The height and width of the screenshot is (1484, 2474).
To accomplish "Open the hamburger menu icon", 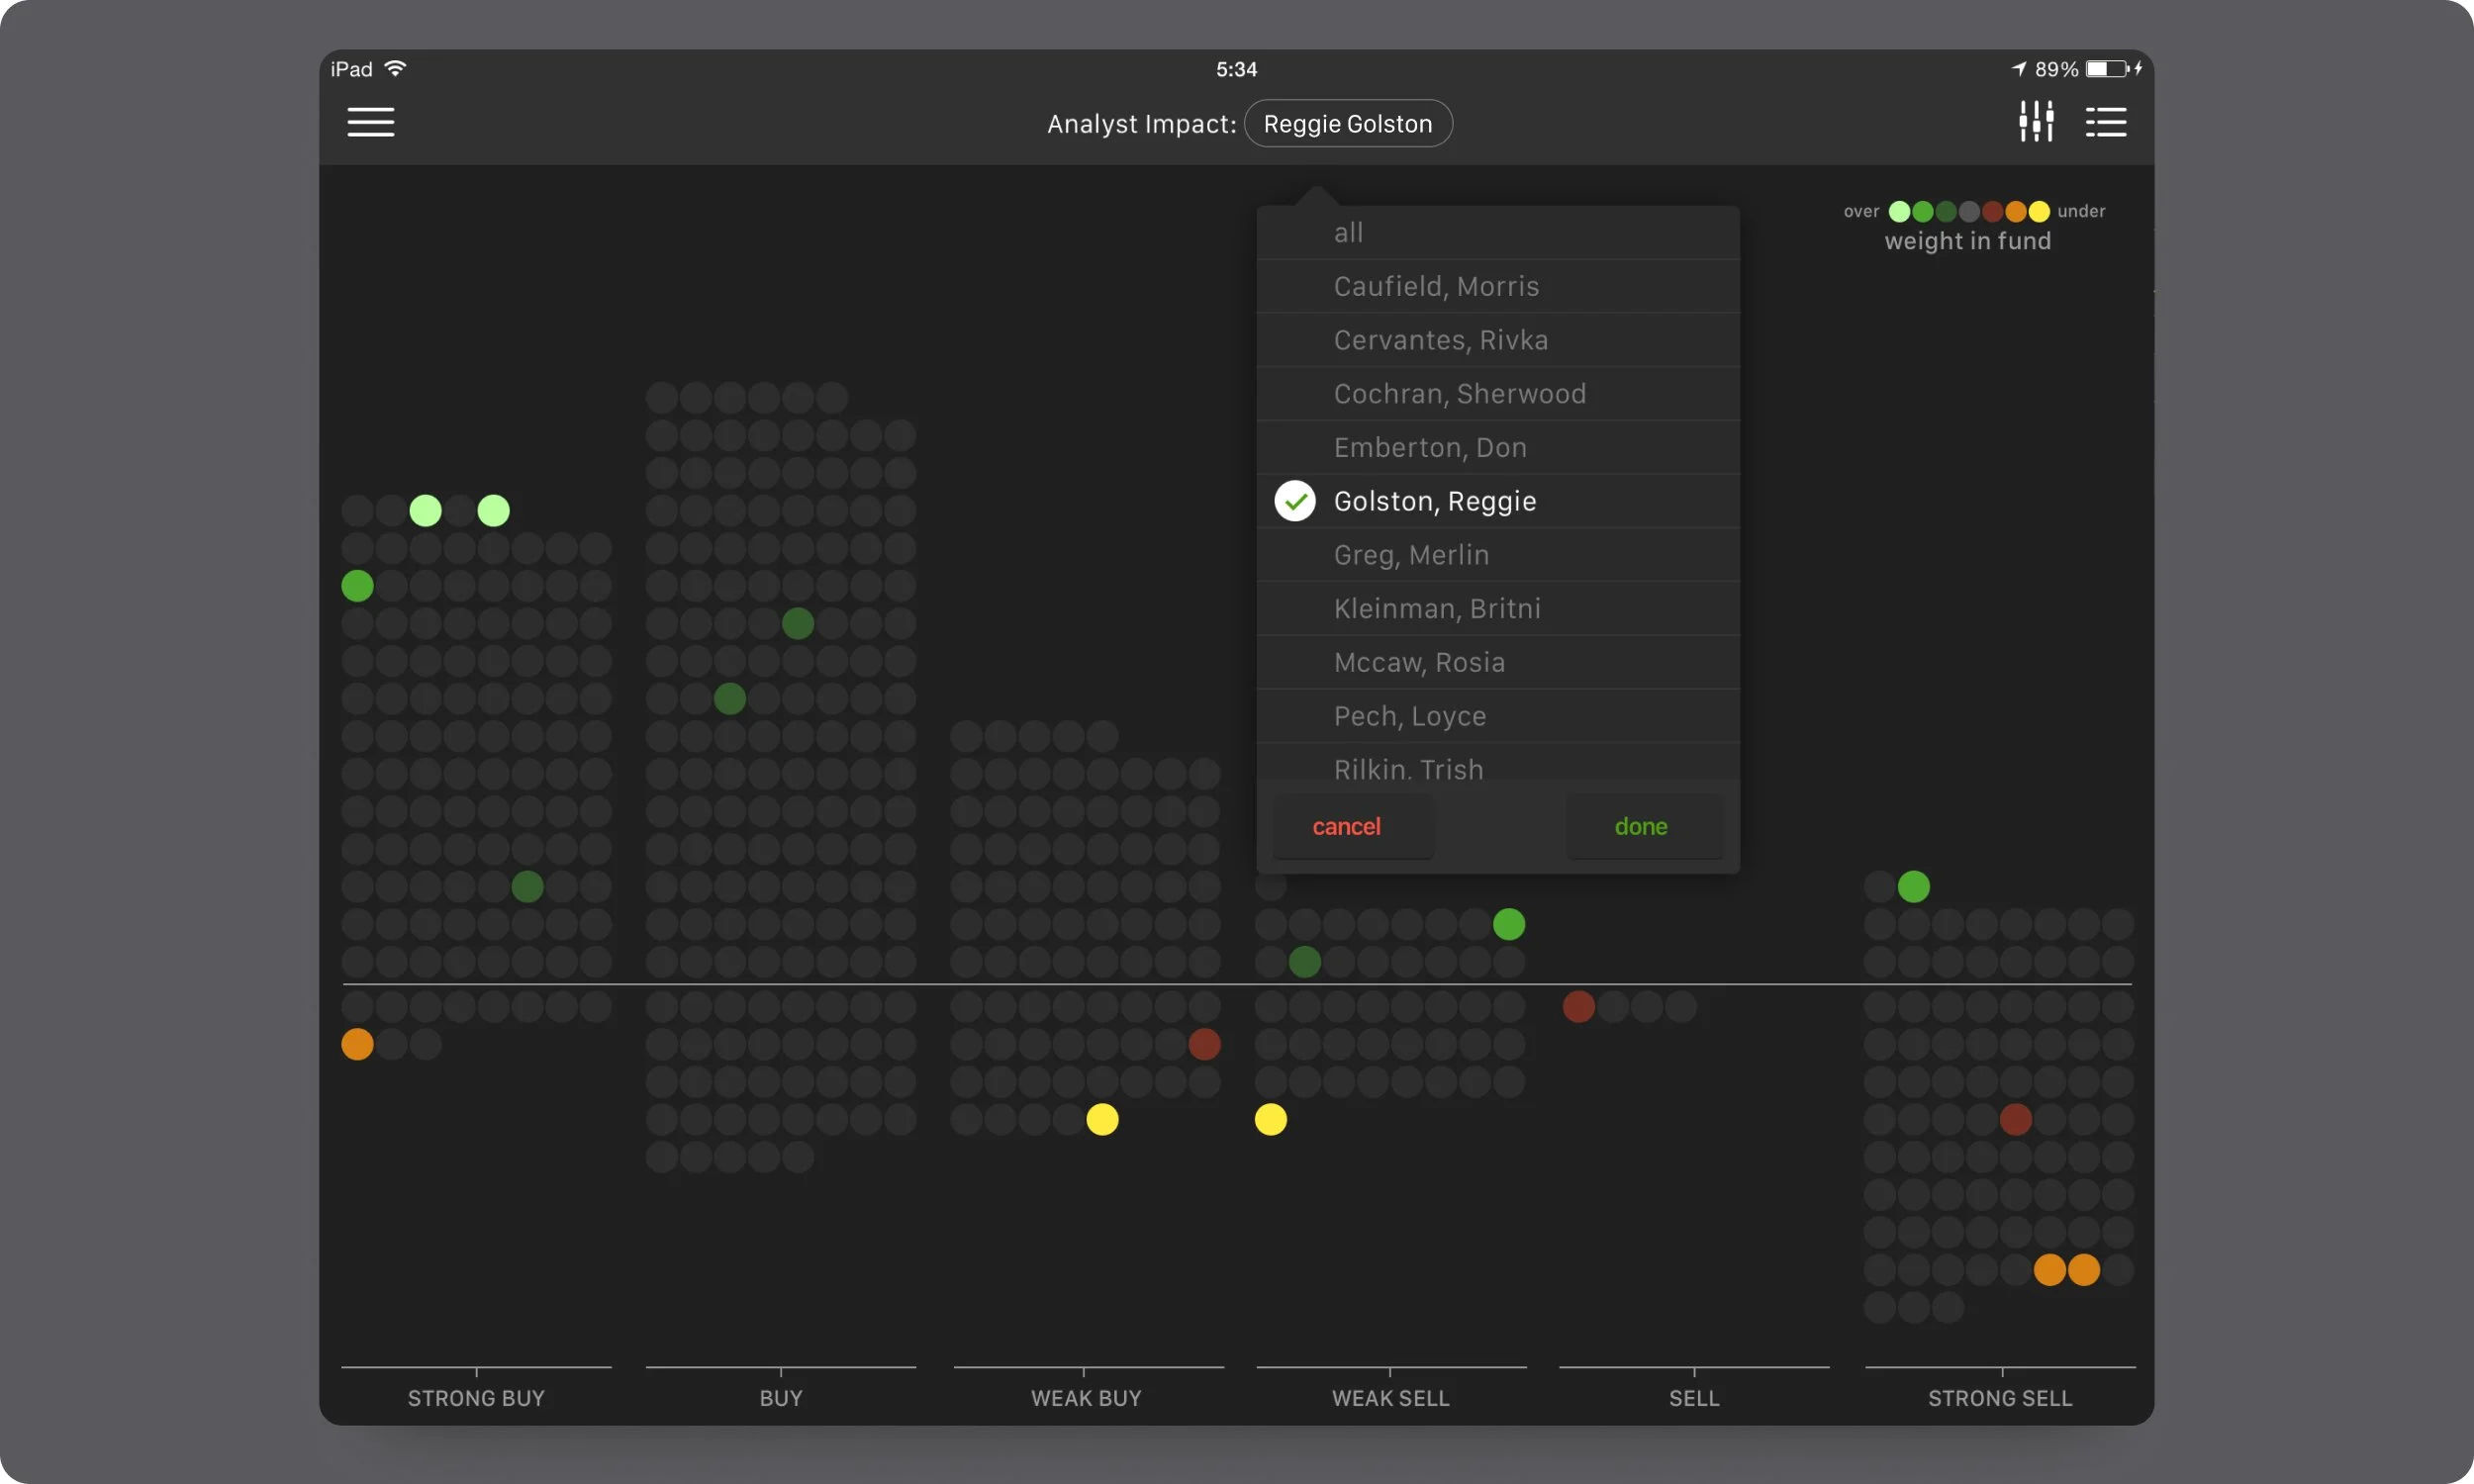I will tap(370, 123).
